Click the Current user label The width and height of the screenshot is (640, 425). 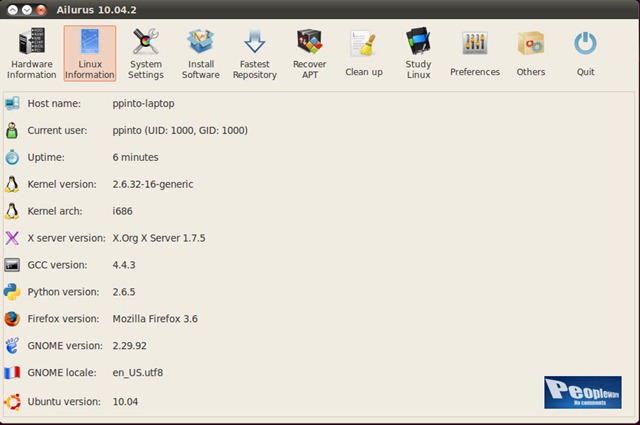click(x=58, y=131)
